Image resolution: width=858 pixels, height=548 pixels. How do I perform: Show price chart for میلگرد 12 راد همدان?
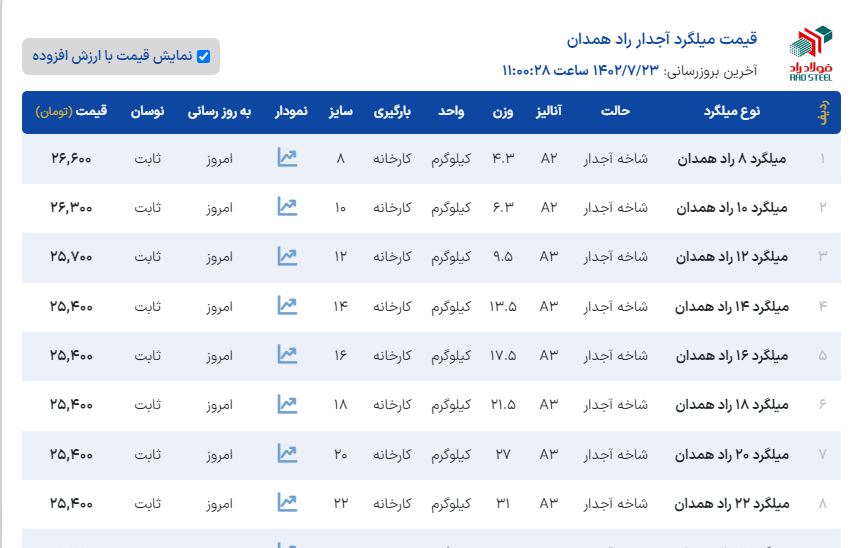coord(287,257)
